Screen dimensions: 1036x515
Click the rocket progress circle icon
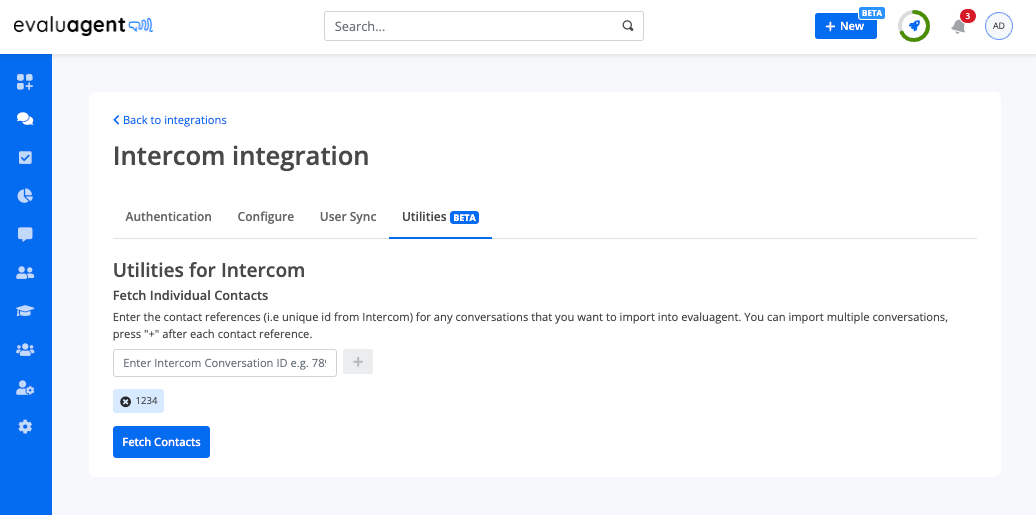tap(914, 26)
